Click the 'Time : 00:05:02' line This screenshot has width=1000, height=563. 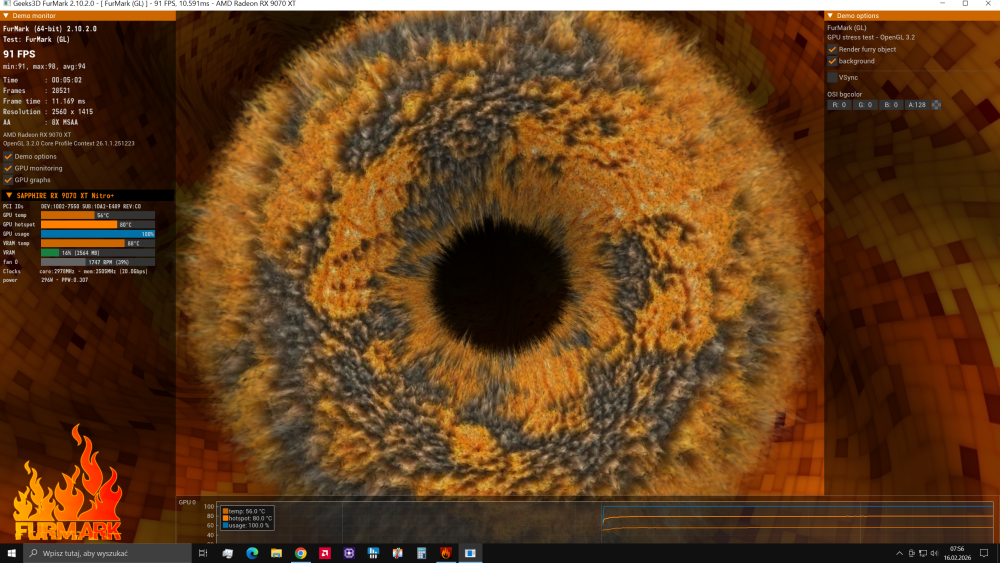[x=42, y=80]
